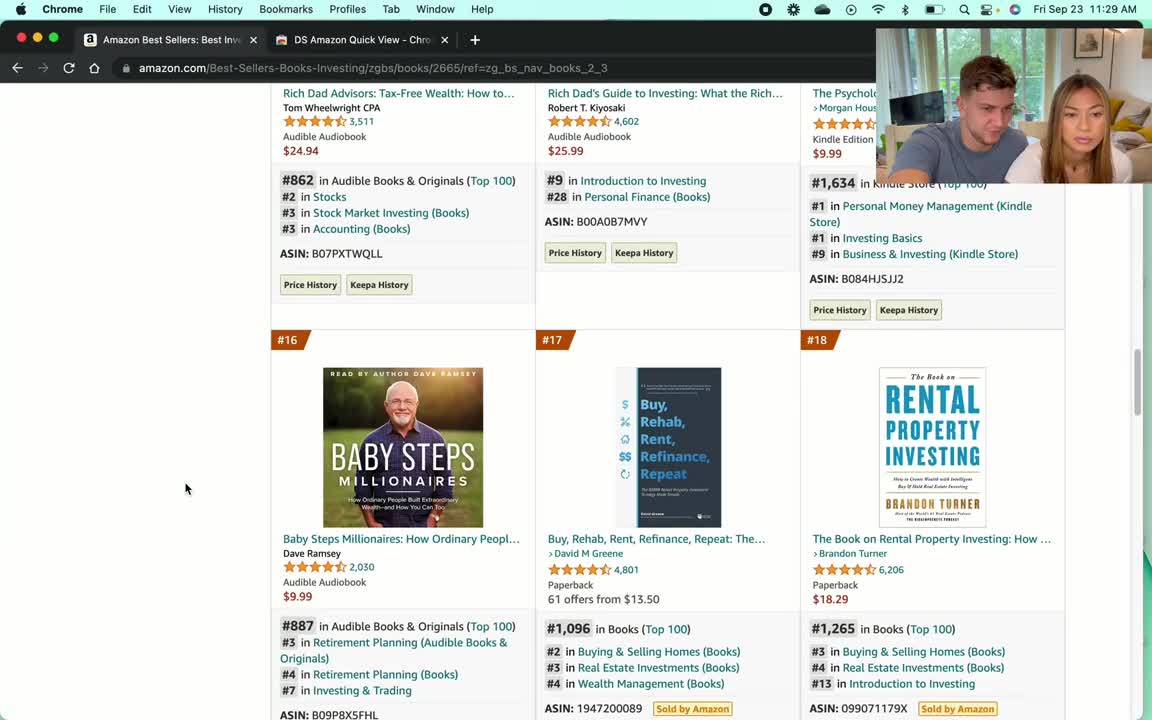1152x720 pixels.
Task: Click the $18.29 price of Rental Property Investing
Action: pyautogui.click(x=830, y=600)
